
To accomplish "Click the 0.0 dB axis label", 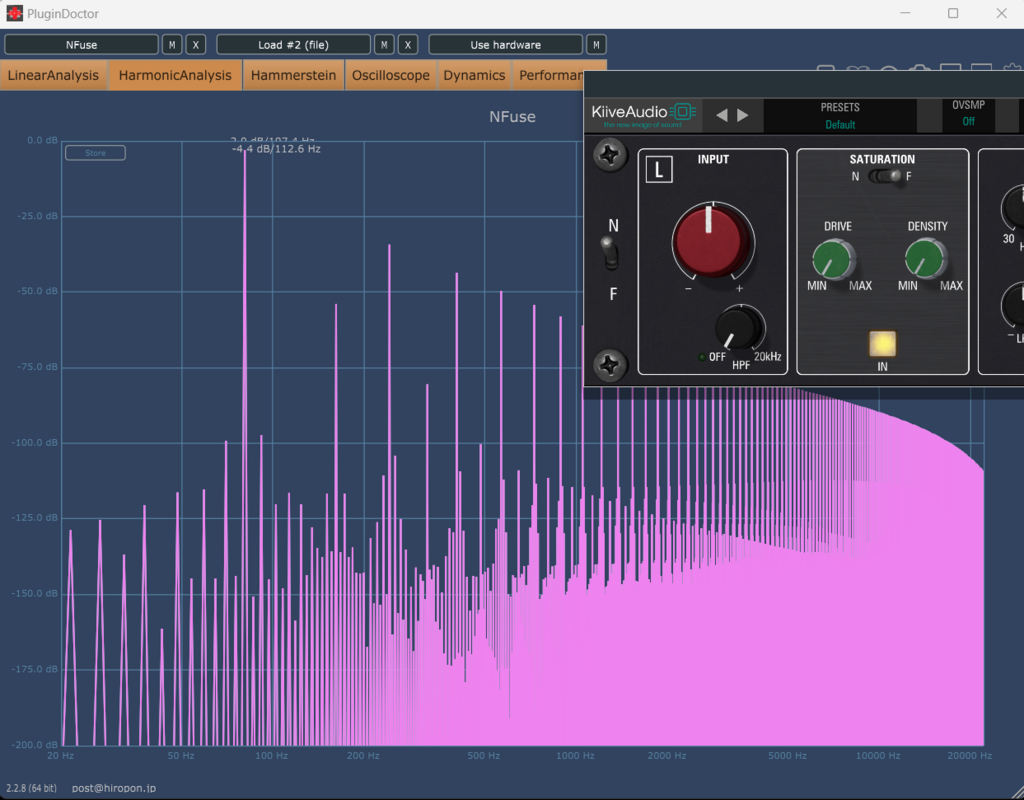I will pyautogui.click(x=42, y=140).
